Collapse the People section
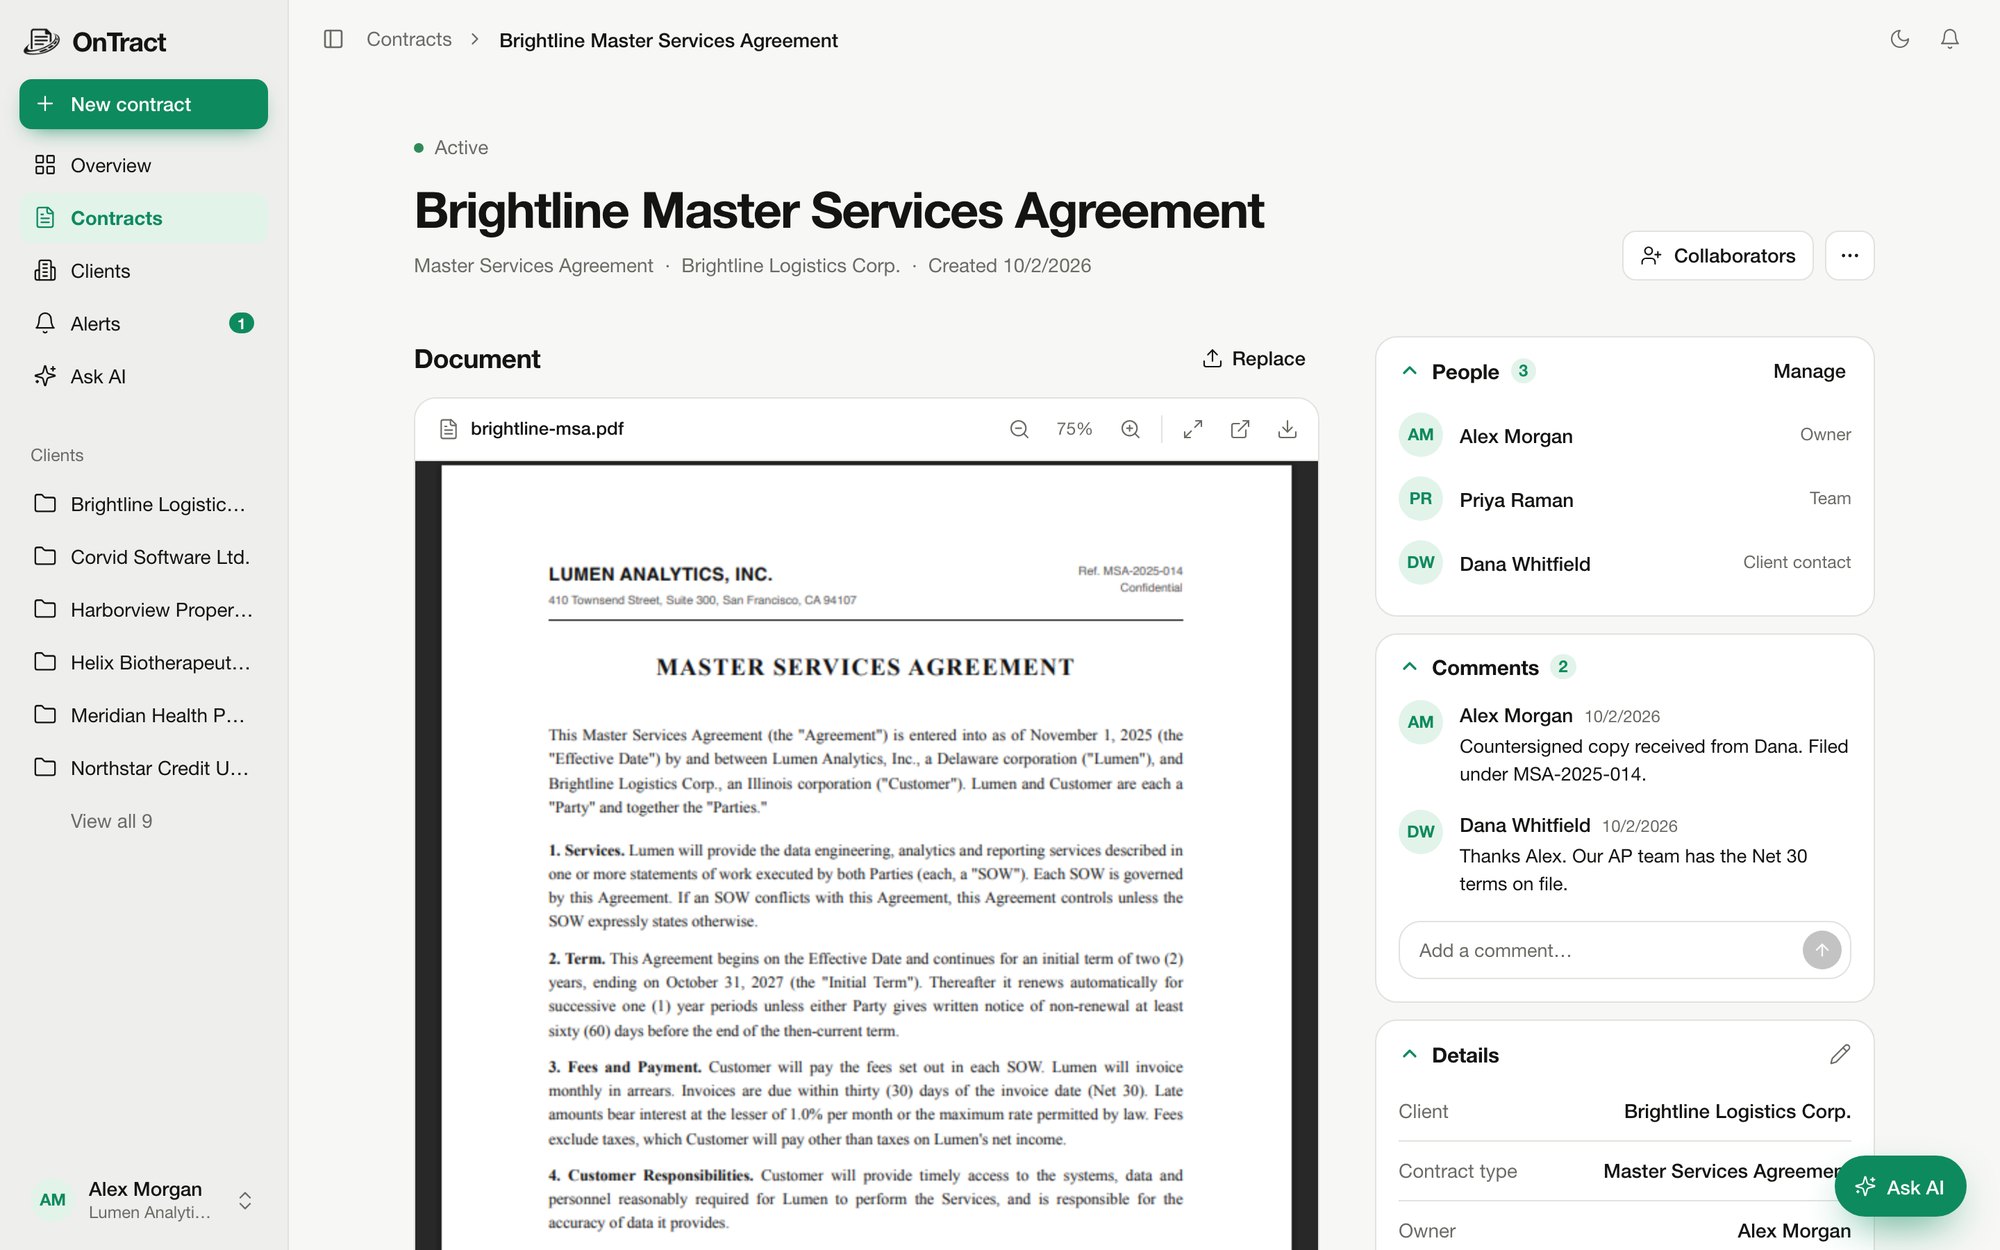The image size is (2000, 1250). [1410, 371]
